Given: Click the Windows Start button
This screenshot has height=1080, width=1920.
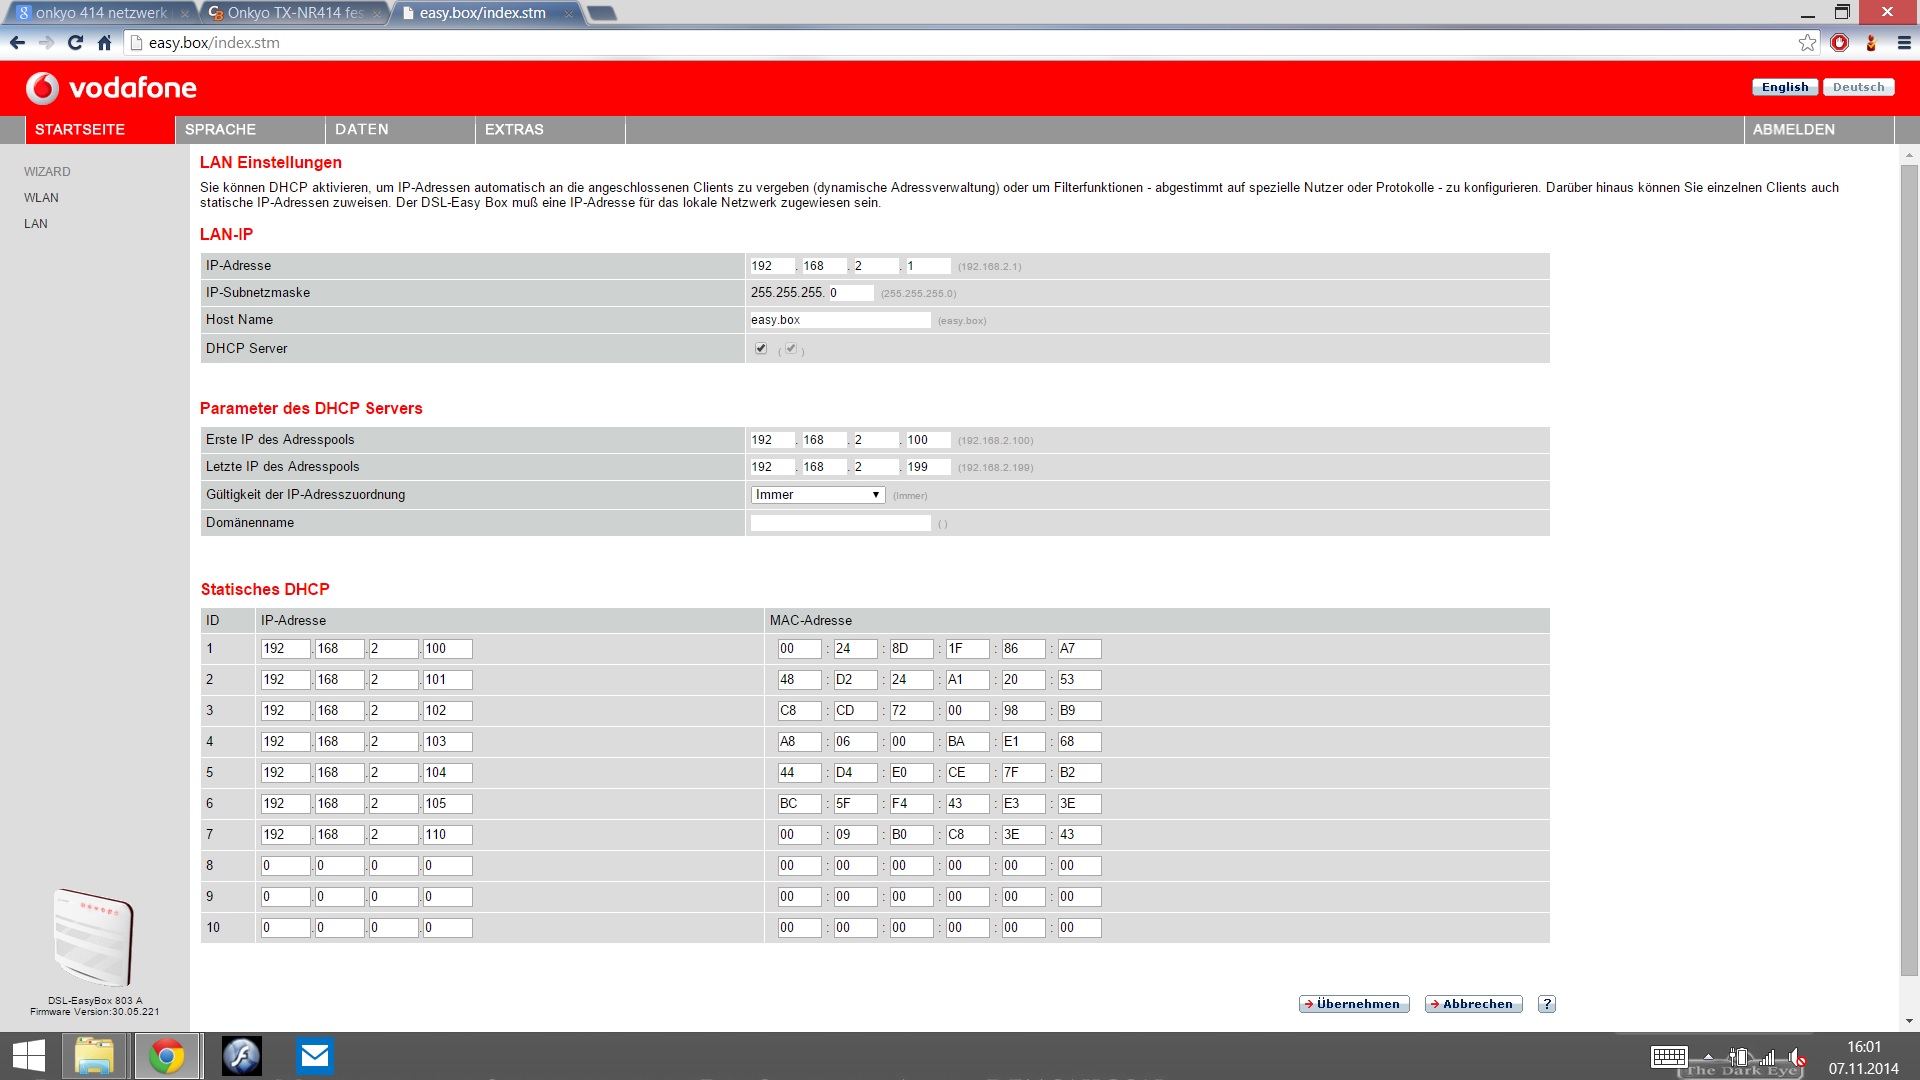Looking at the screenshot, I should (29, 1056).
